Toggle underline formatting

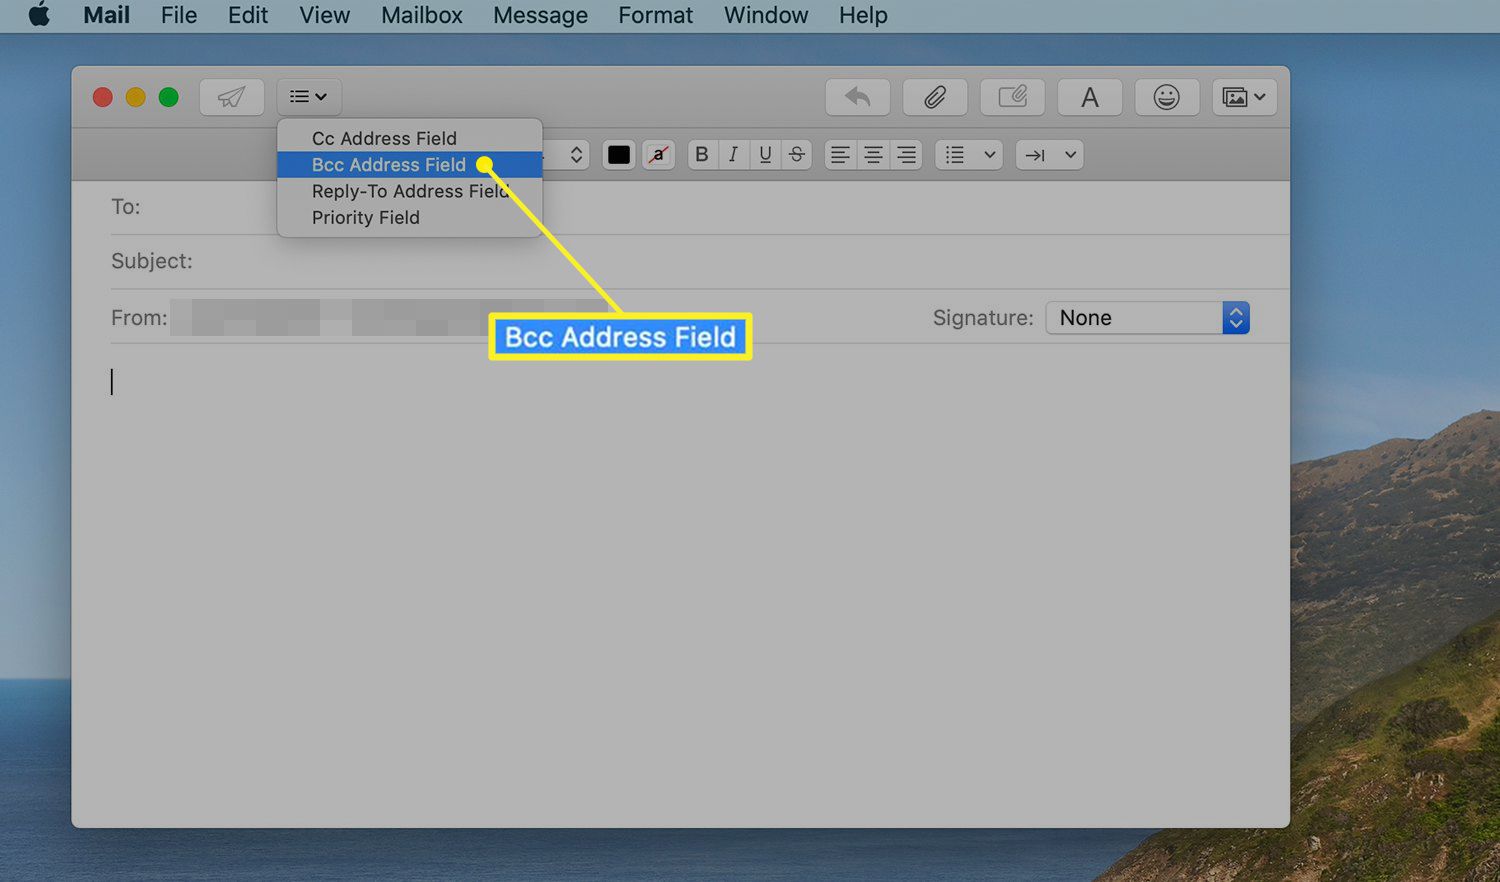pos(765,155)
